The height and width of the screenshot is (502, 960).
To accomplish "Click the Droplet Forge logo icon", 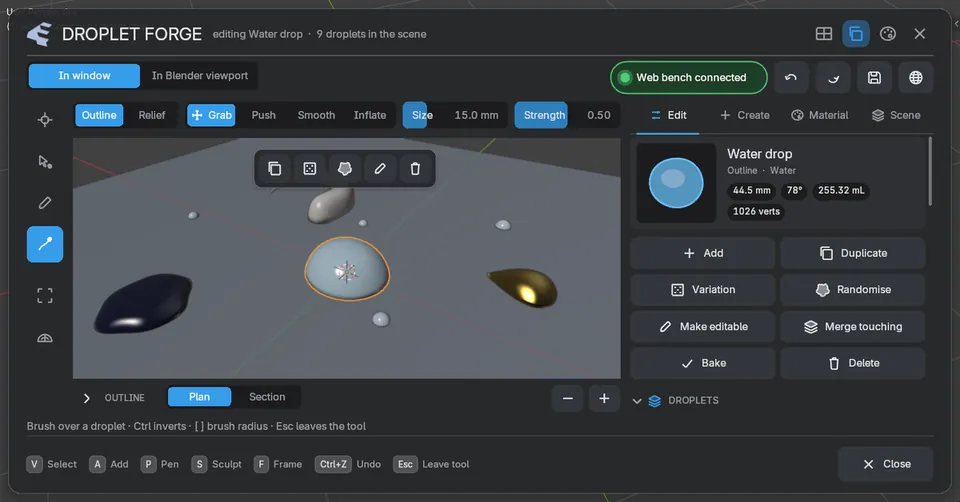I will tap(39, 34).
